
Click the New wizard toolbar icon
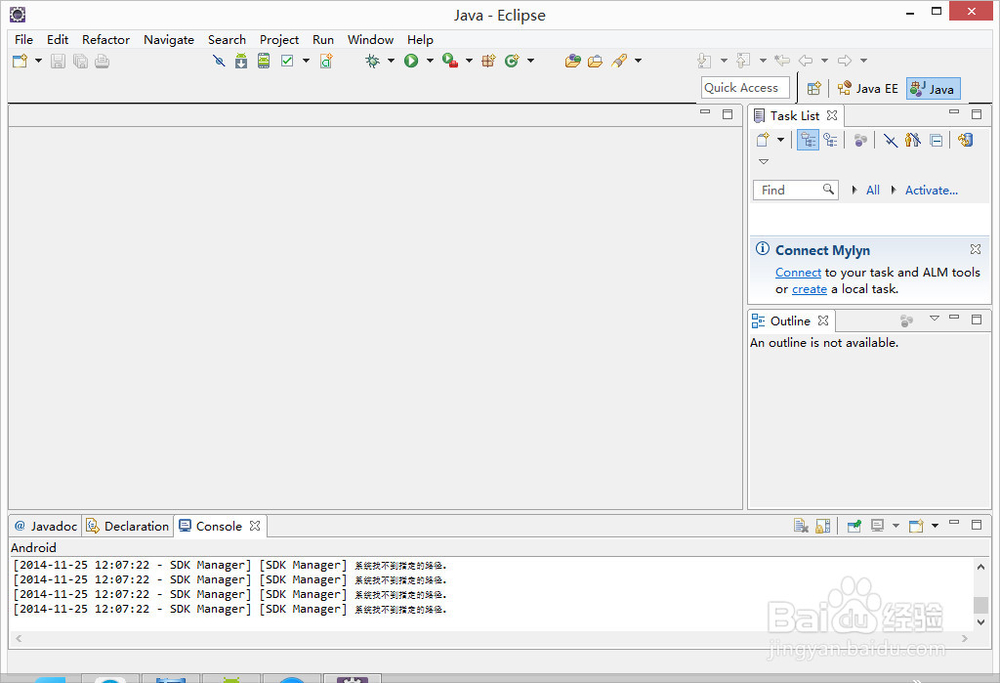click(20, 61)
